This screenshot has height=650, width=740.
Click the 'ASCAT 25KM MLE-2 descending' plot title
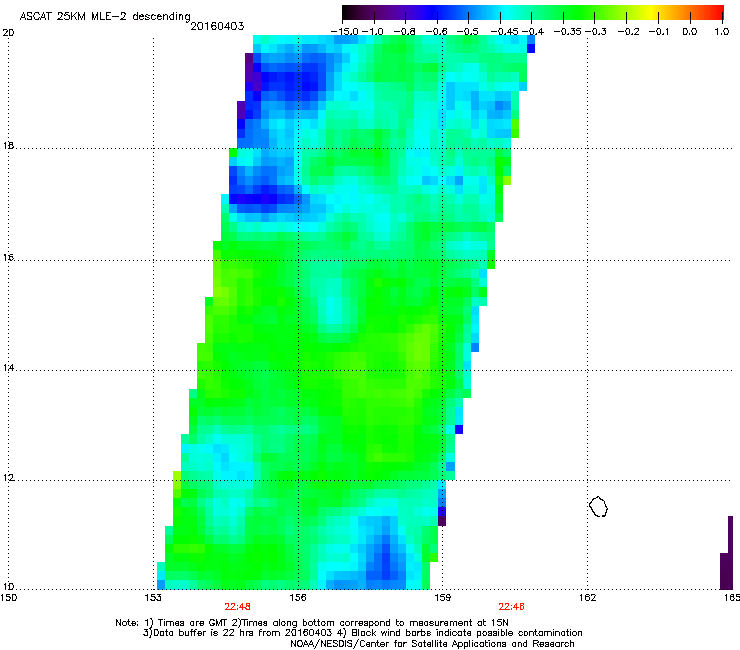pyautogui.click(x=105, y=17)
